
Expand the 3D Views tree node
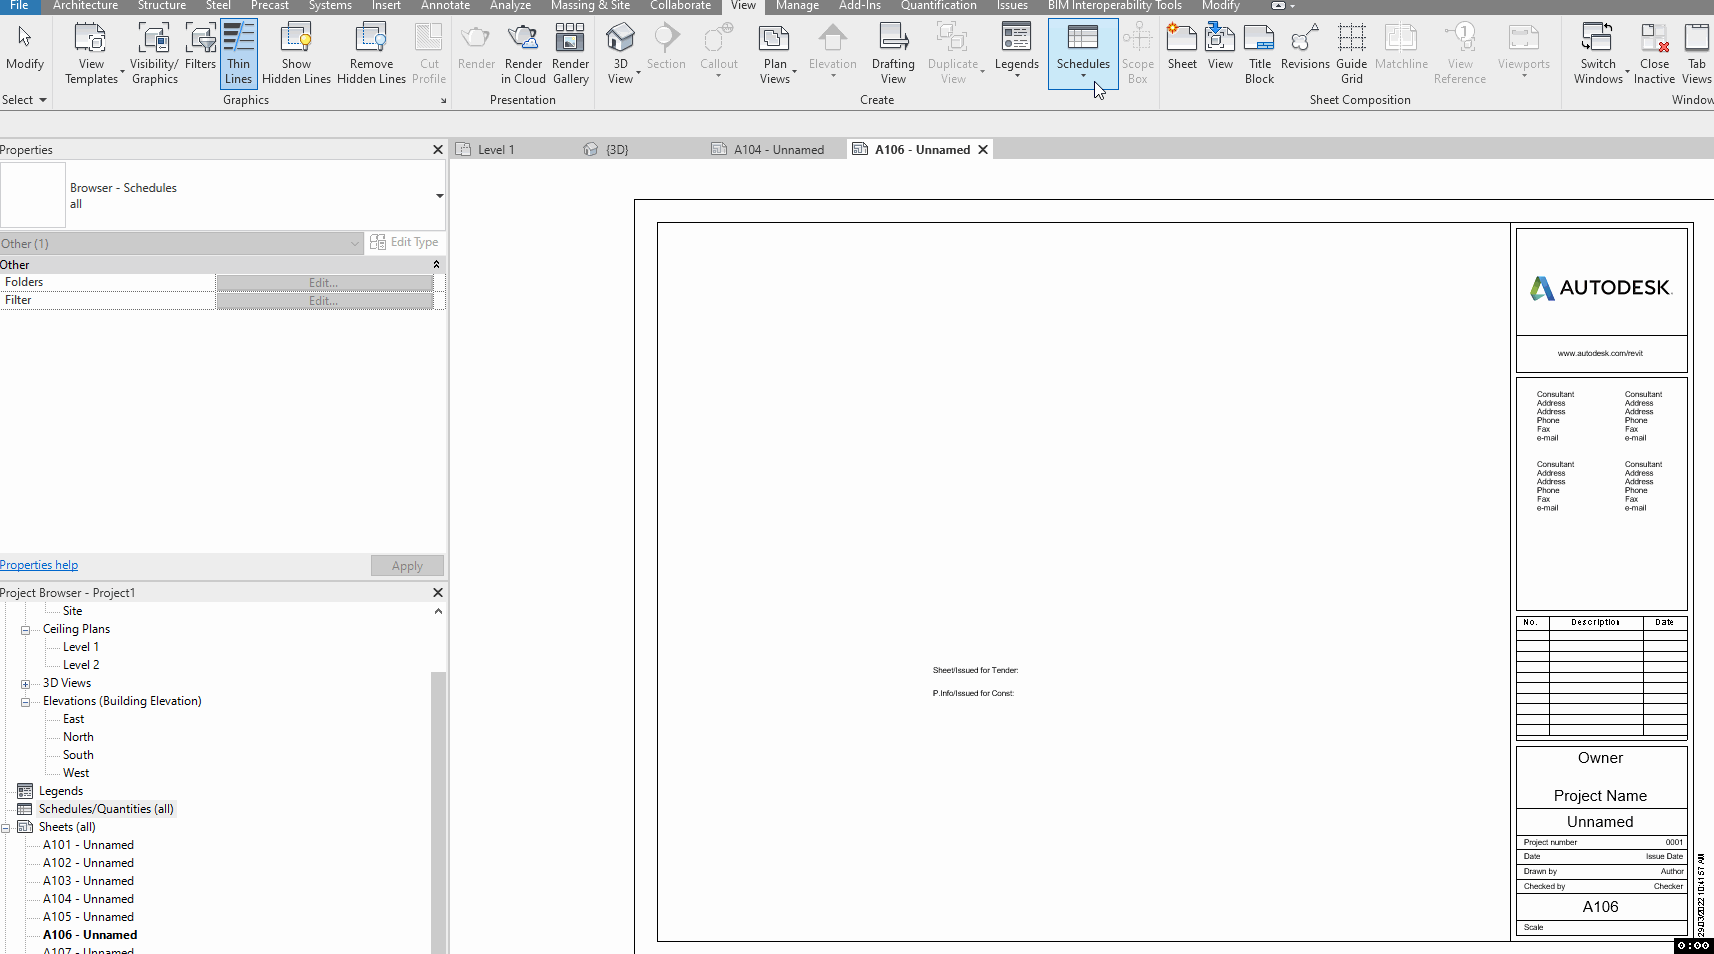point(25,684)
